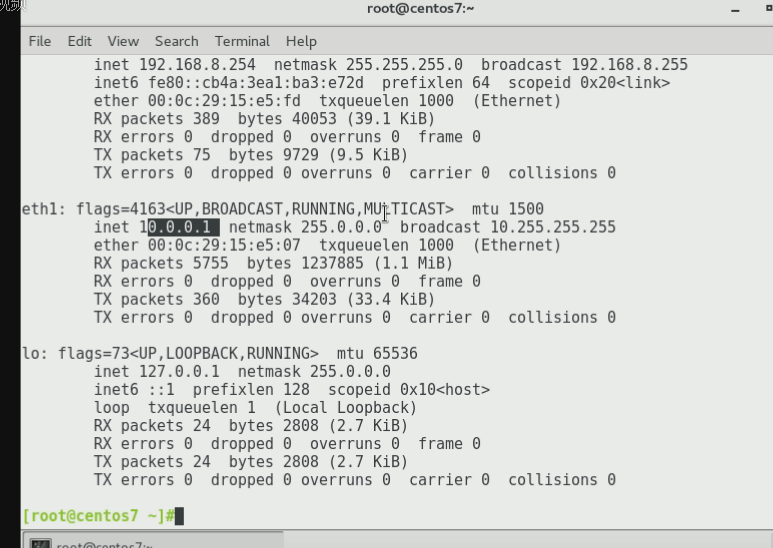Screen dimensions: 773x548
Task: Click the 1237885 (1.1 MiB) byte count
Action: 377,263
